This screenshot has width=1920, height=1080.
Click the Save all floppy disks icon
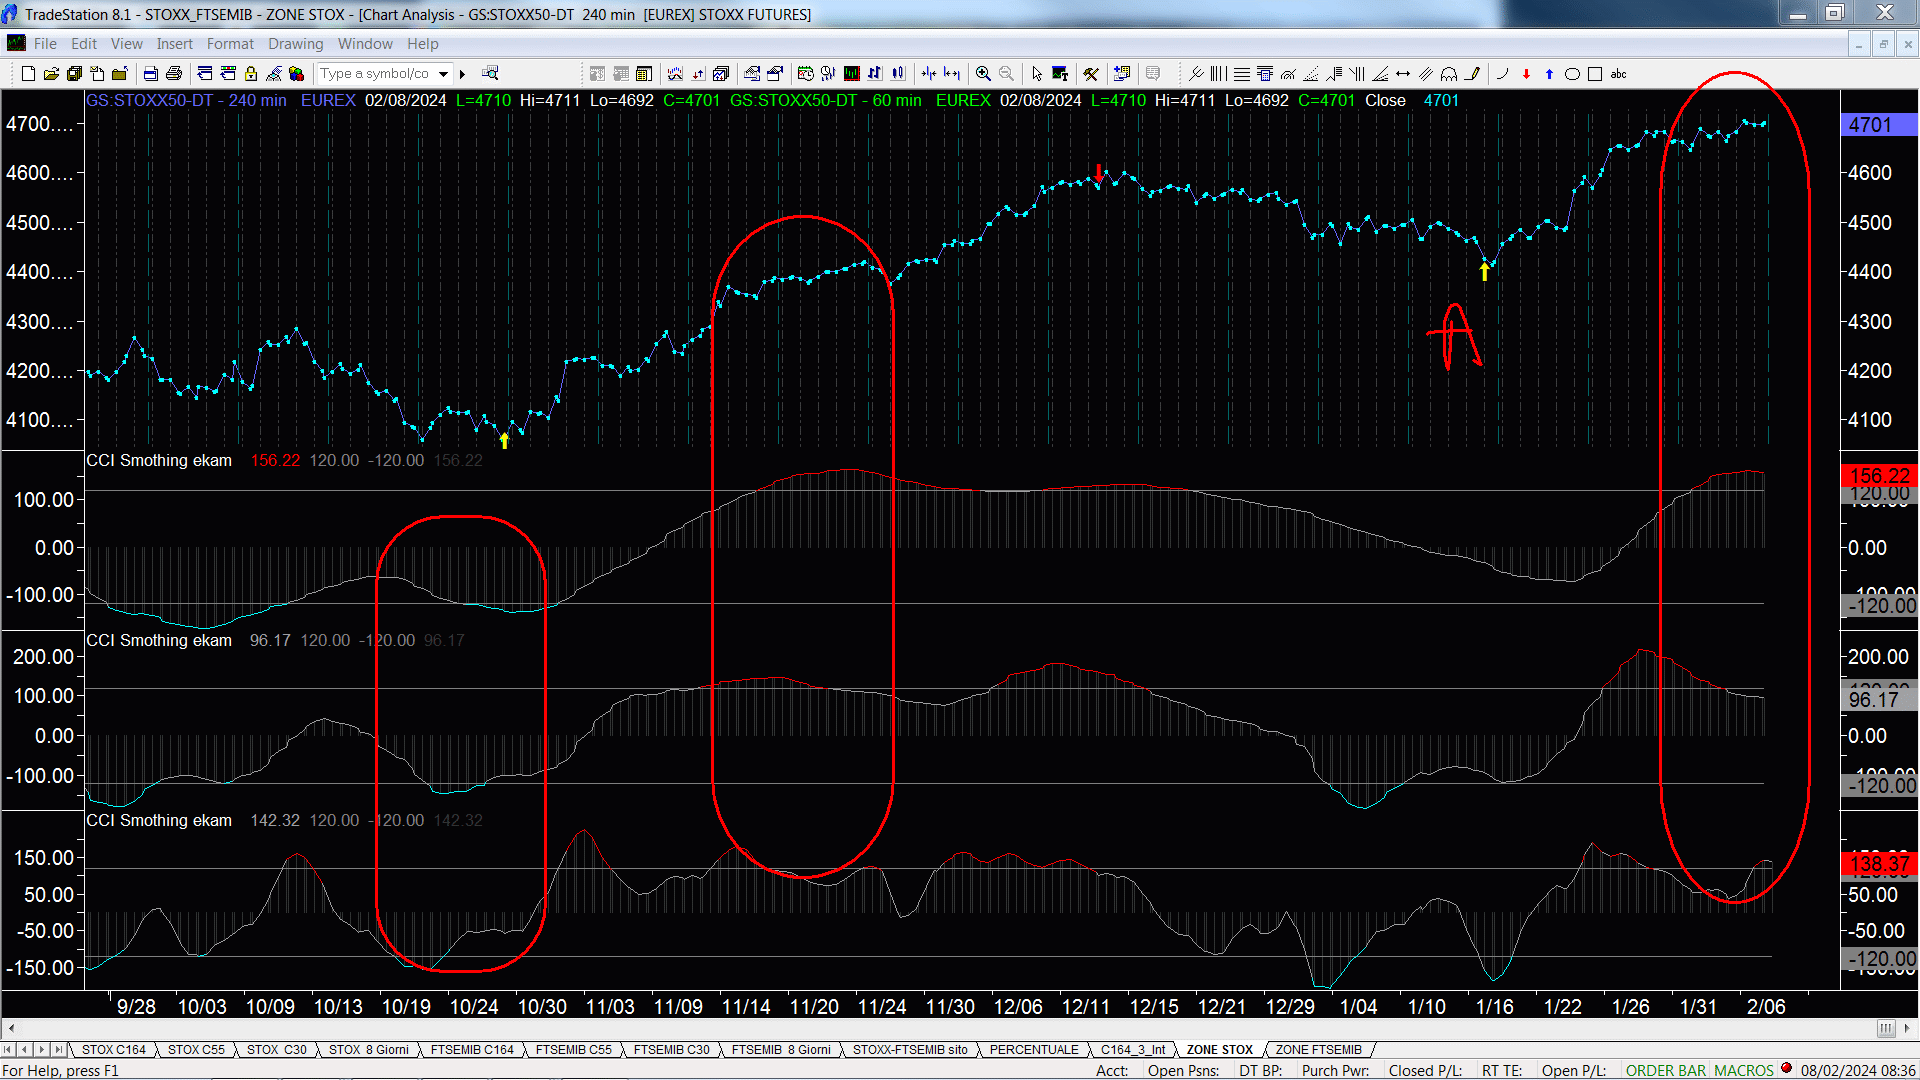pyautogui.click(x=74, y=73)
